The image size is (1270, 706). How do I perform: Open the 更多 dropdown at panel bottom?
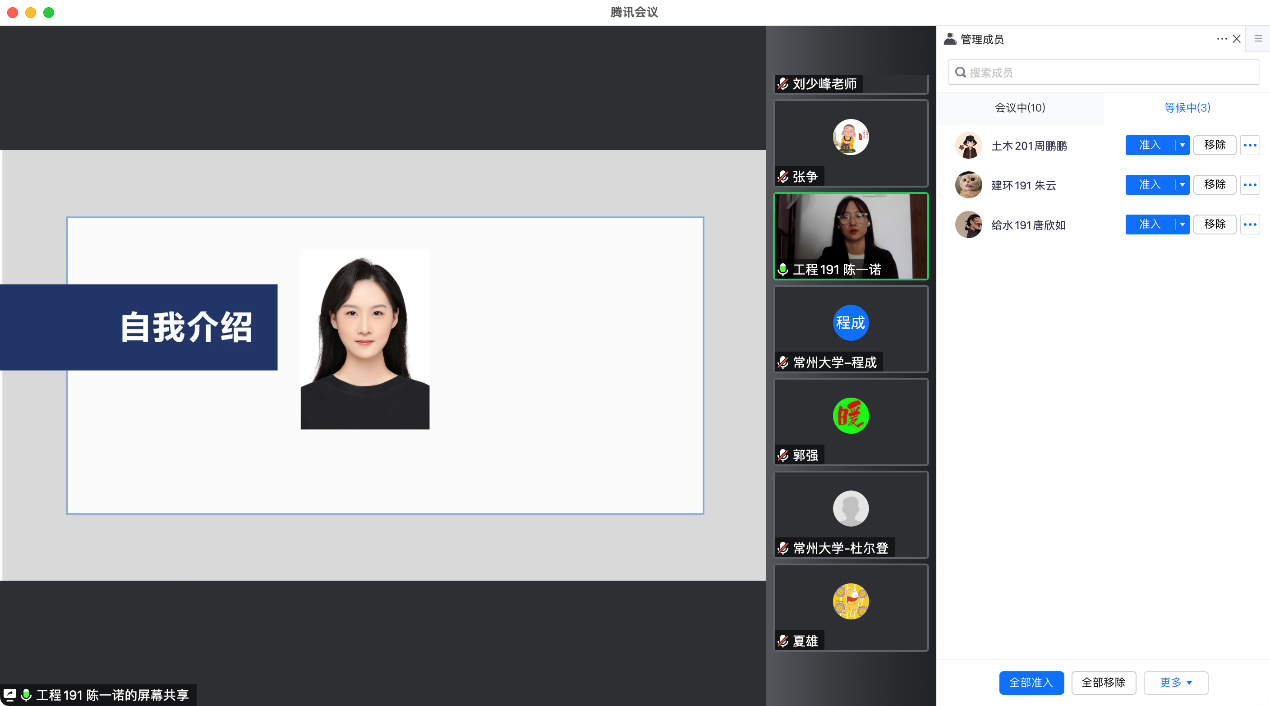1176,683
